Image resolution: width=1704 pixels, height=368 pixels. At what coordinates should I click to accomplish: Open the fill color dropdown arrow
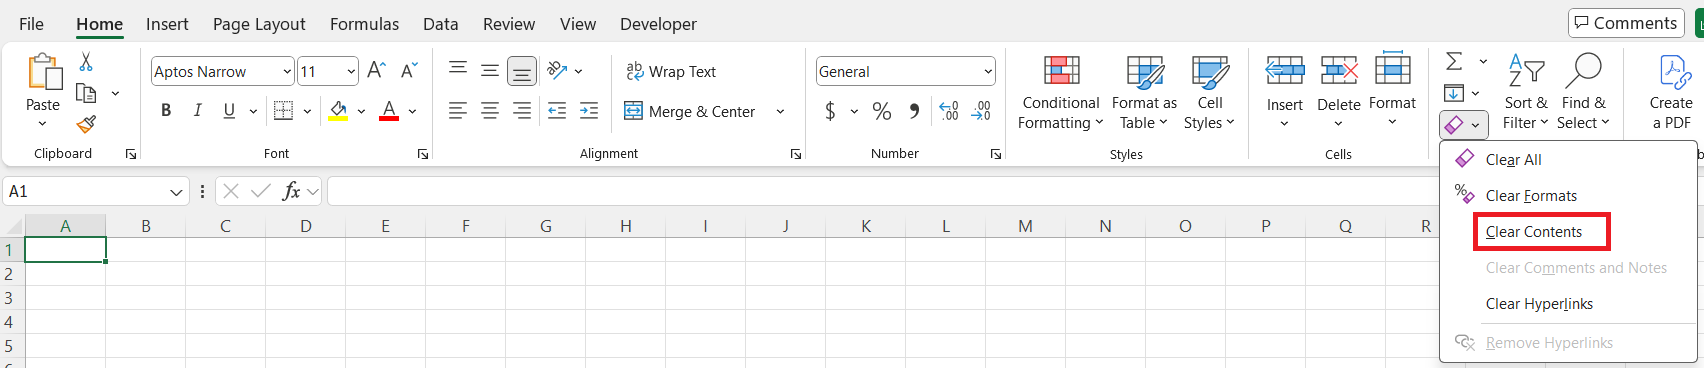(361, 111)
